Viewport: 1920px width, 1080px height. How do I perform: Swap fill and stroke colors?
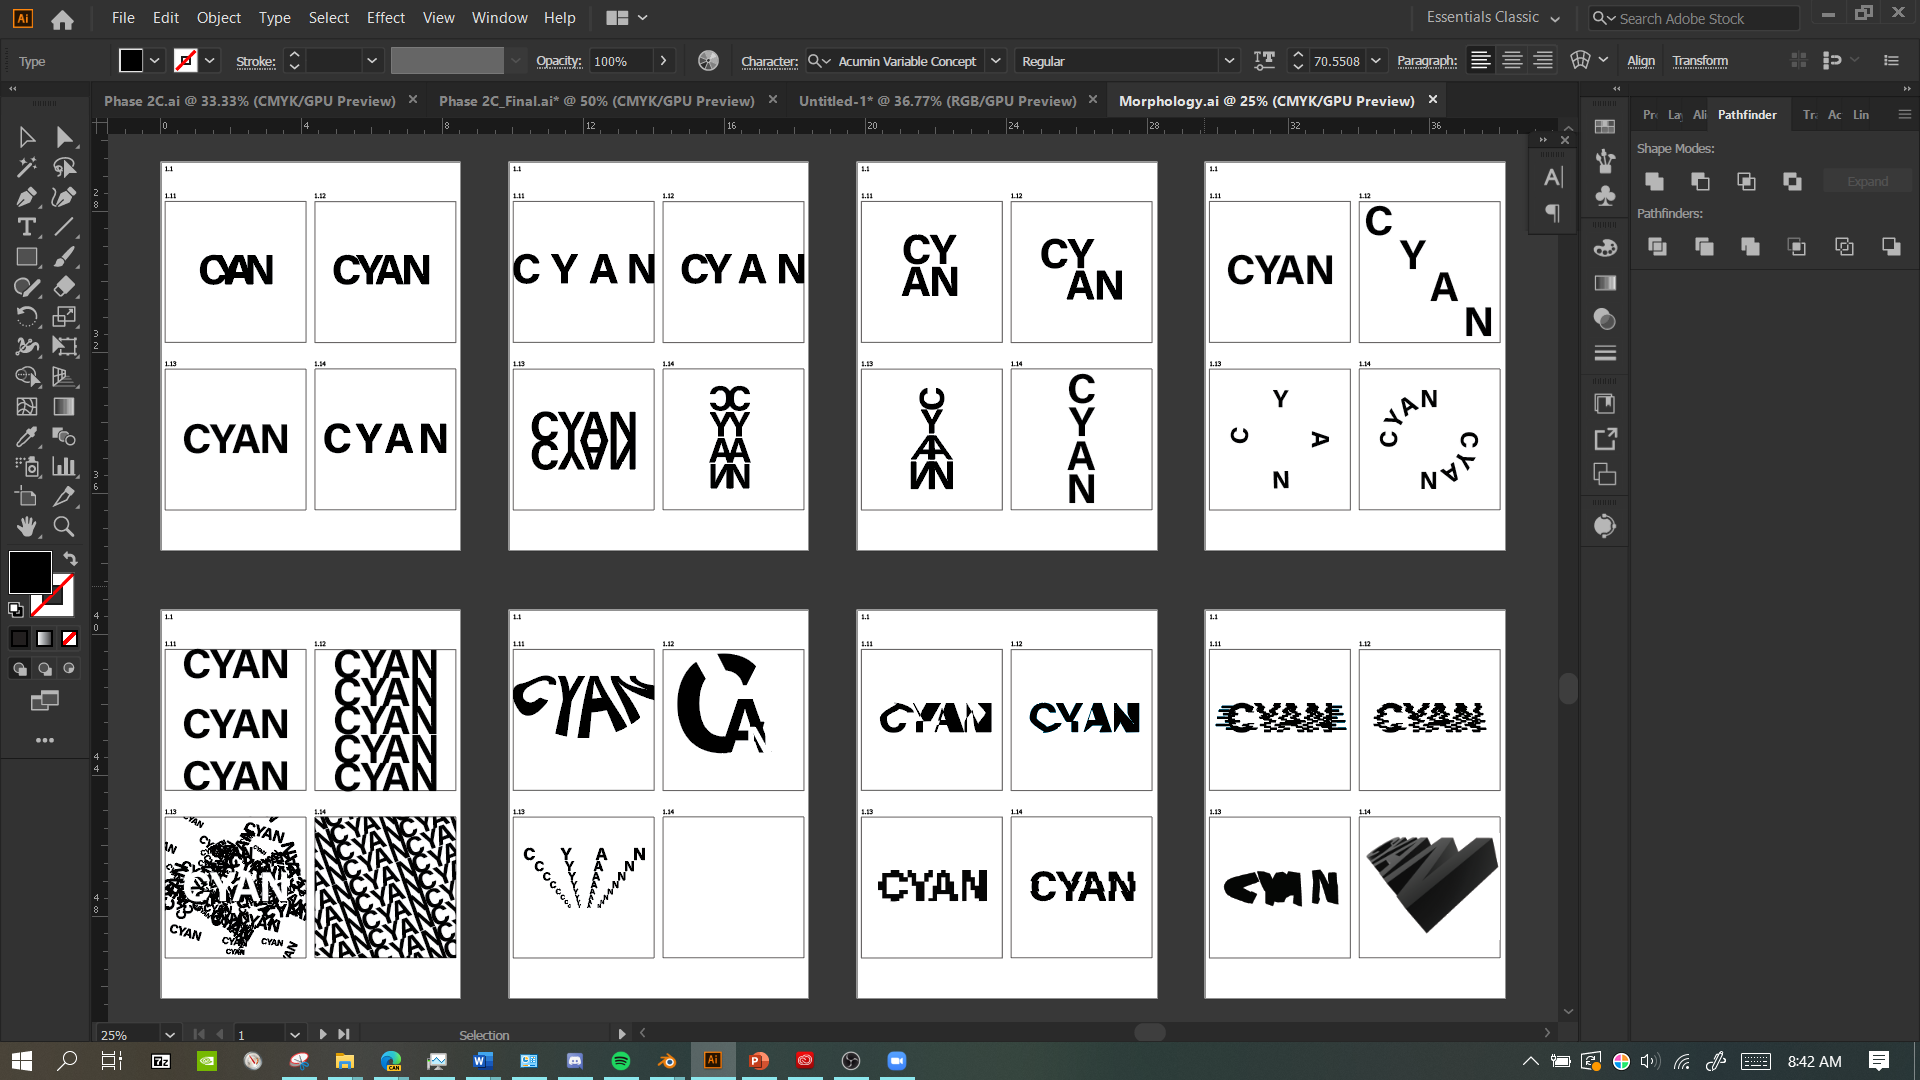70,558
